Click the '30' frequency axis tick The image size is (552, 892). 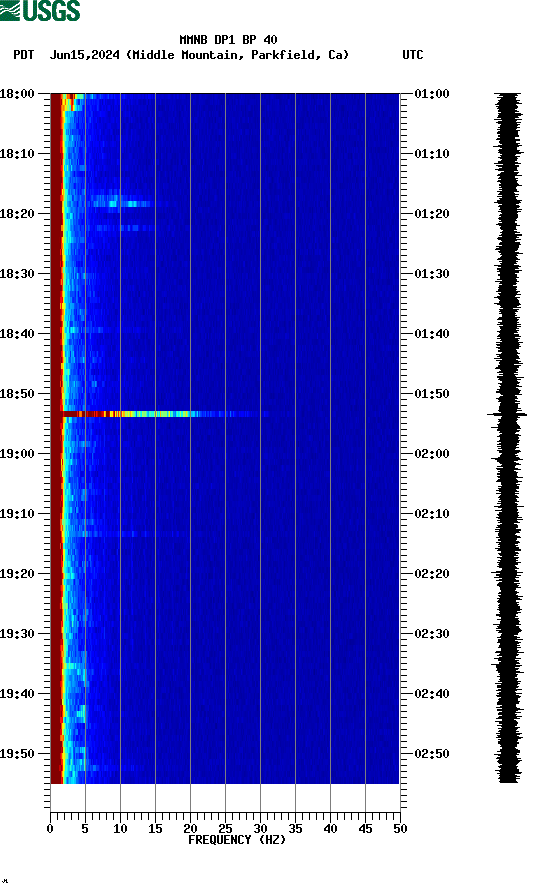260,828
